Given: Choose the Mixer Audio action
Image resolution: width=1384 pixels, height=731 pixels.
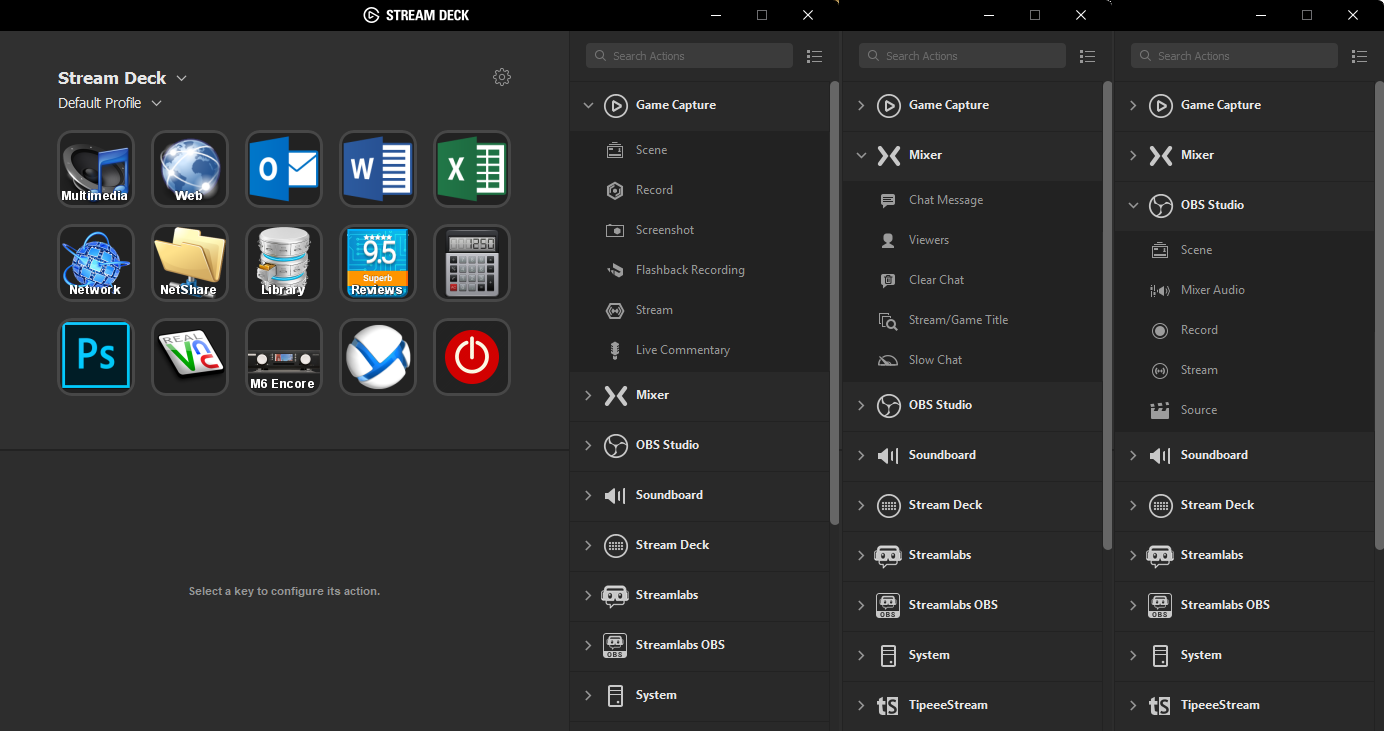Looking at the screenshot, I should [1212, 290].
